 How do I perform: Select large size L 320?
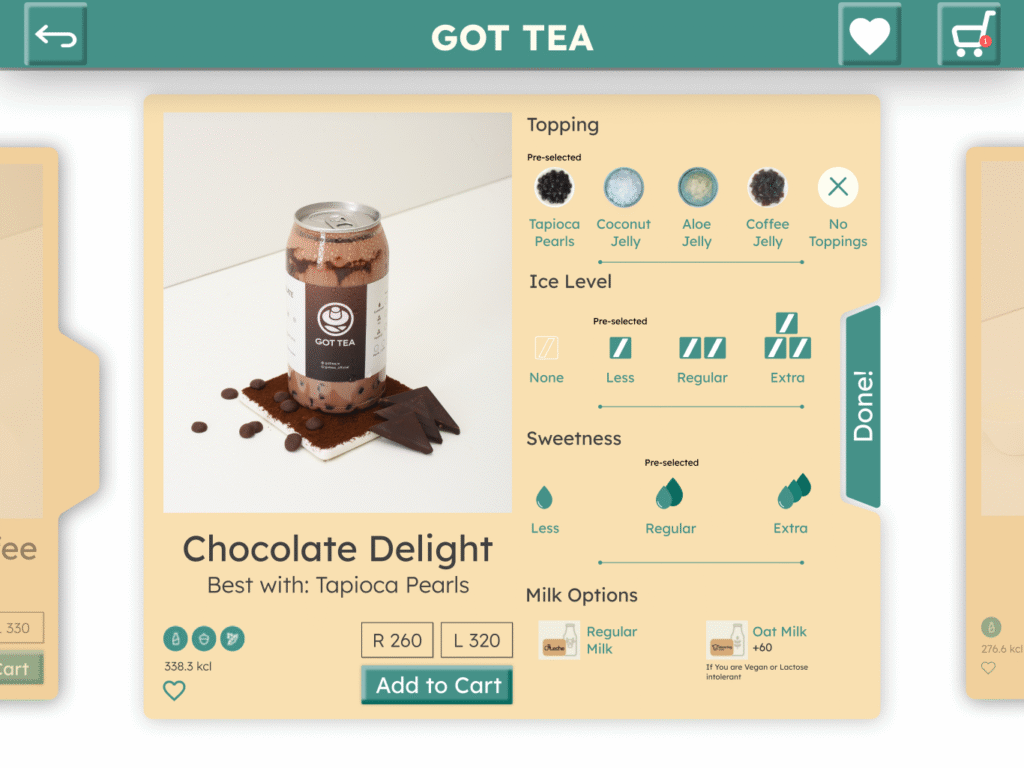477,640
